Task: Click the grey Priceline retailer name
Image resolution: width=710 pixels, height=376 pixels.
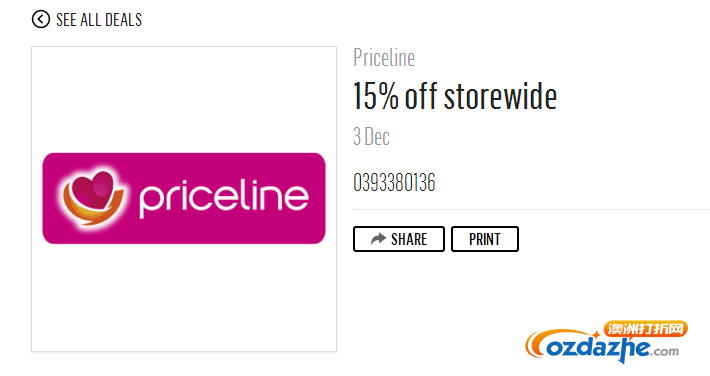Action: tap(384, 58)
